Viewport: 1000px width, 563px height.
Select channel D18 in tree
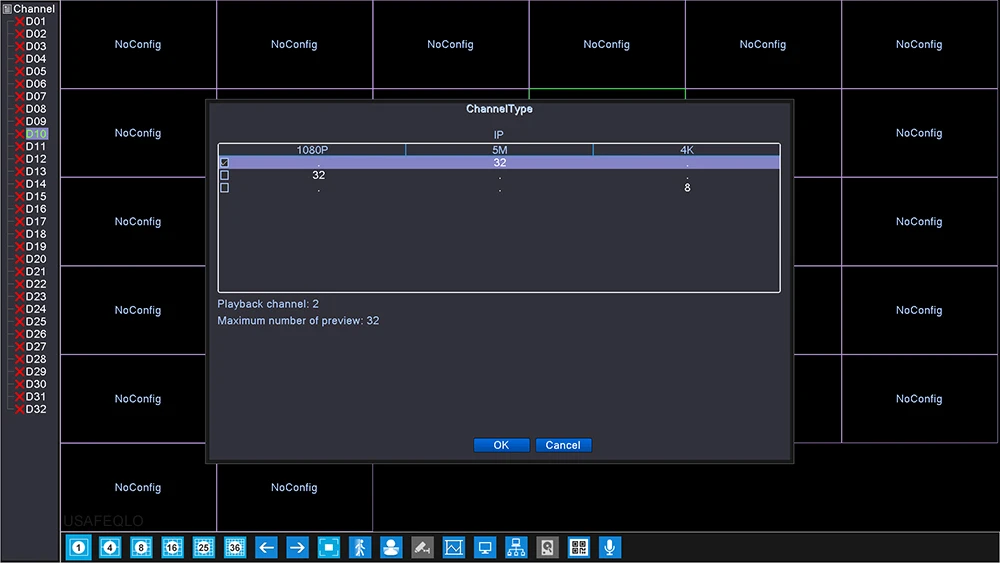click(36, 234)
